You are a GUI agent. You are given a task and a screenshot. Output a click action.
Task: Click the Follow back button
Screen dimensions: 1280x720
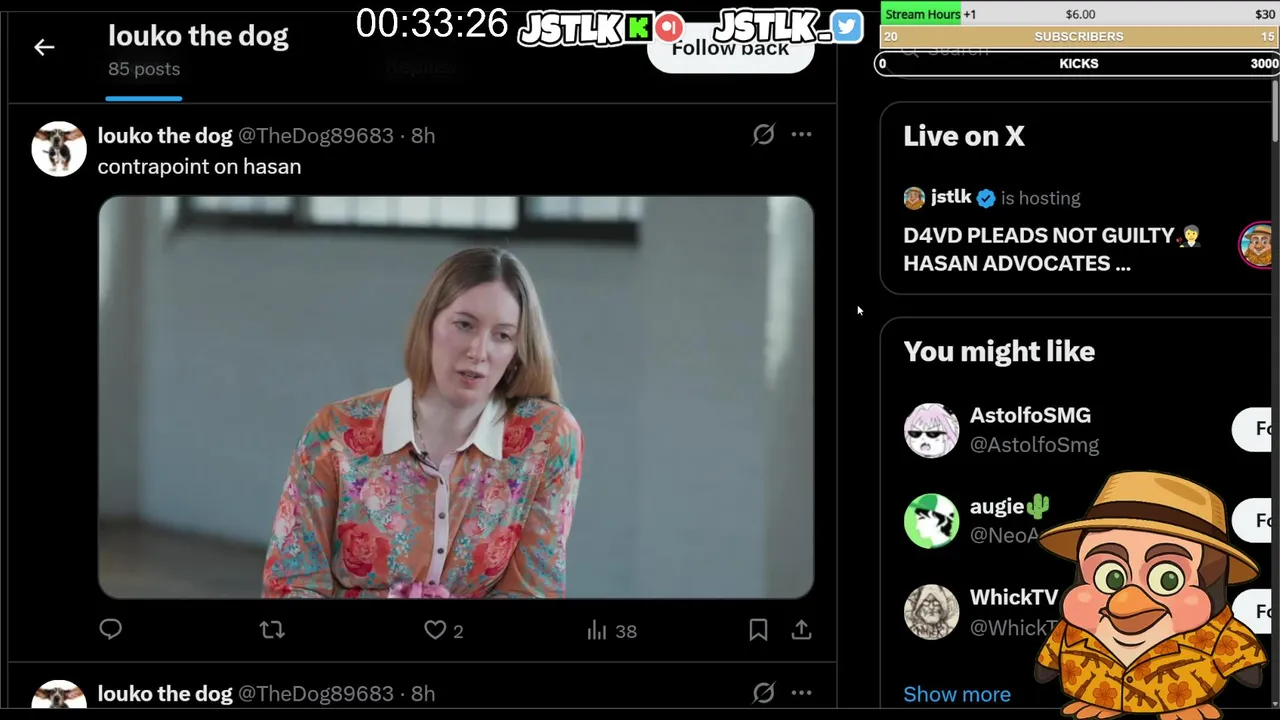[x=730, y=48]
